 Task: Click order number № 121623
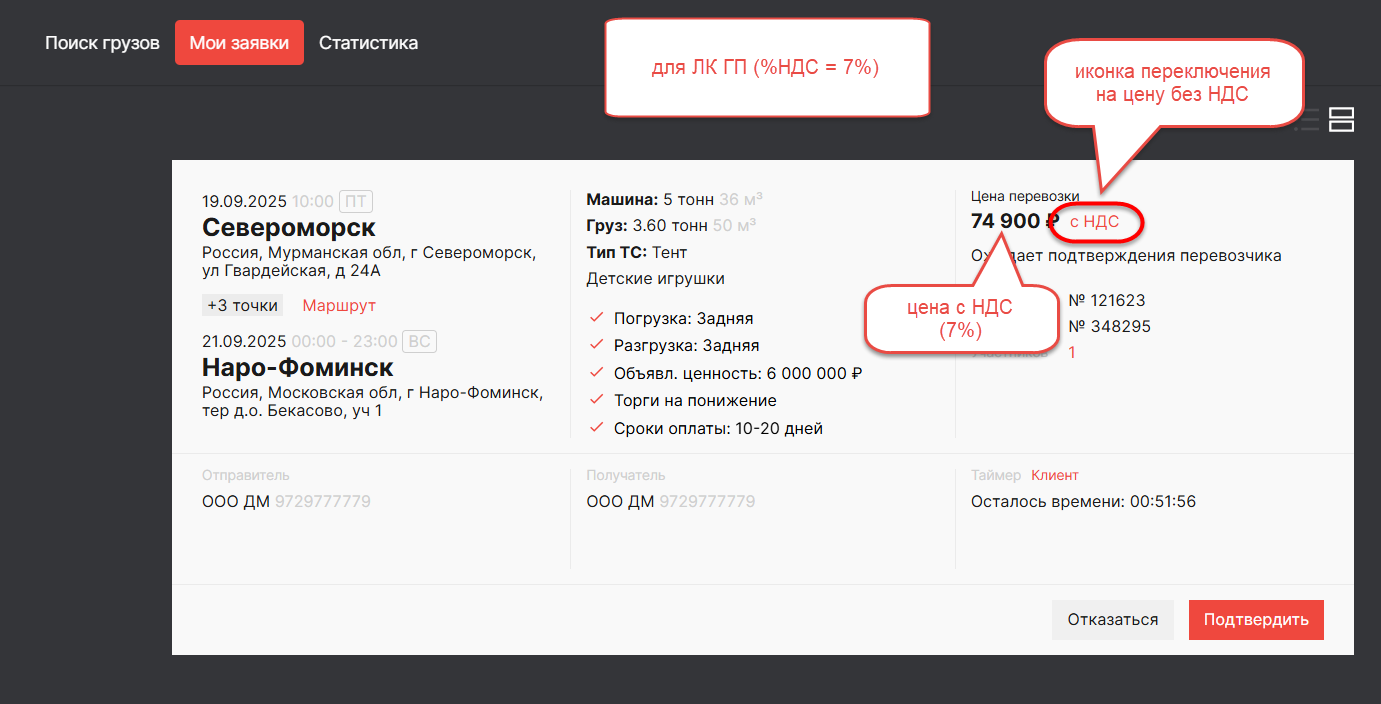[x=1106, y=300]
